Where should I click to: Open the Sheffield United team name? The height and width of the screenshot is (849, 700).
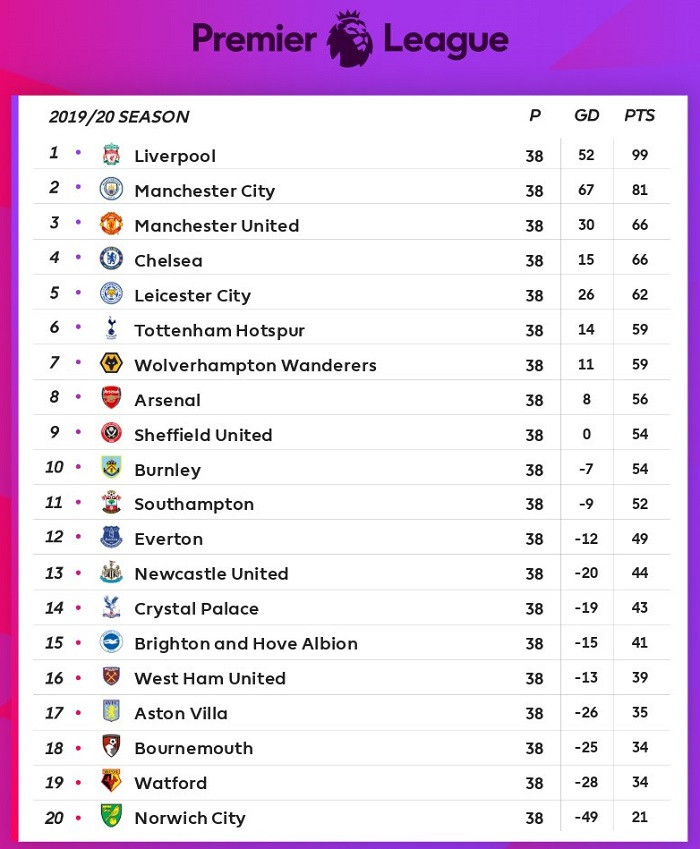[x=203, y=435]
